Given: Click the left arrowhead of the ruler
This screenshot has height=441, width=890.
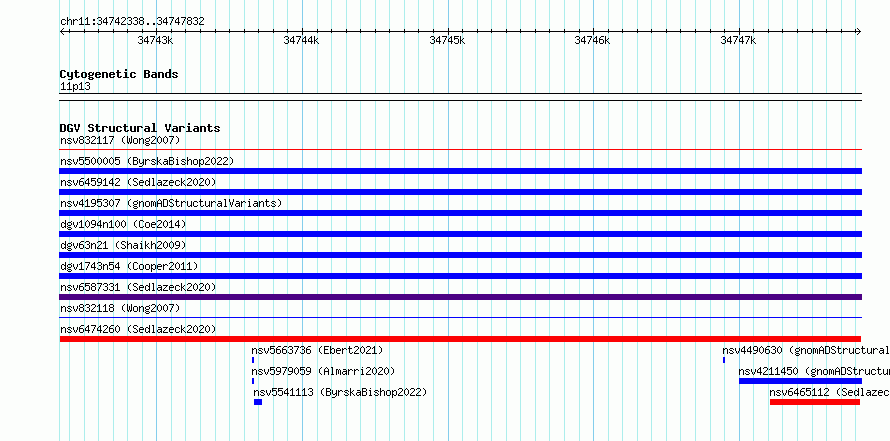Looking at the screenshot, I should pyautogui.click(x=62, y=32).
